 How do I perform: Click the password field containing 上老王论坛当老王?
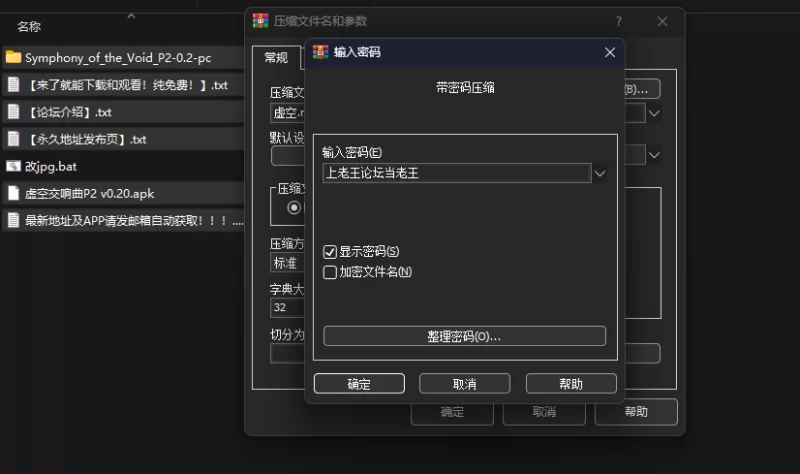pos(457,173)
